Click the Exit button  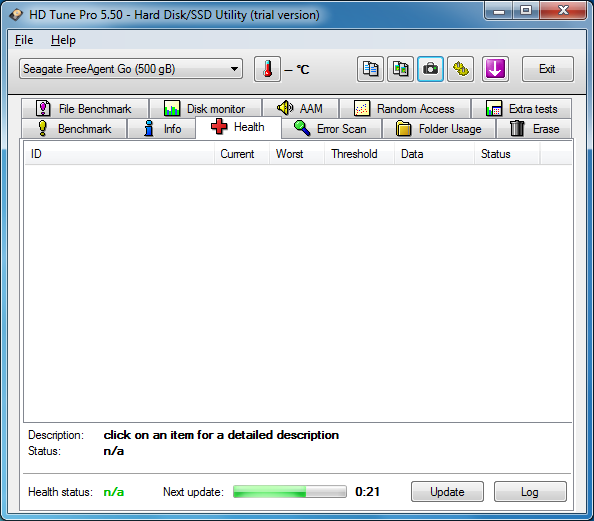tap(547, 69)
